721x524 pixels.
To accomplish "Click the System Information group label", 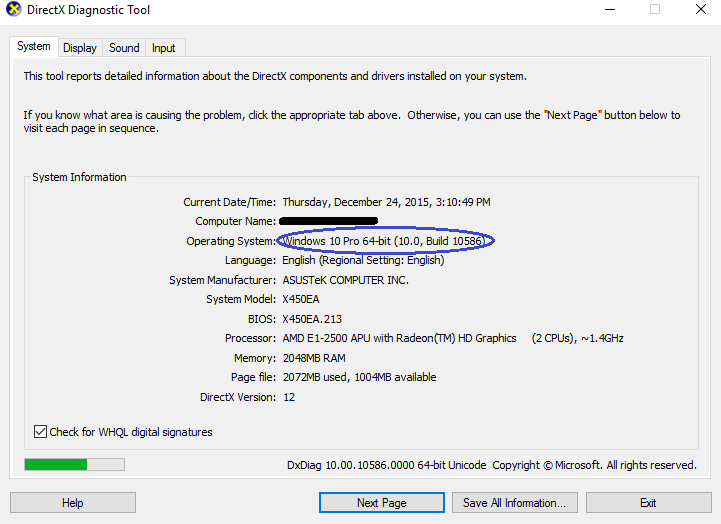I will (79, 177).
